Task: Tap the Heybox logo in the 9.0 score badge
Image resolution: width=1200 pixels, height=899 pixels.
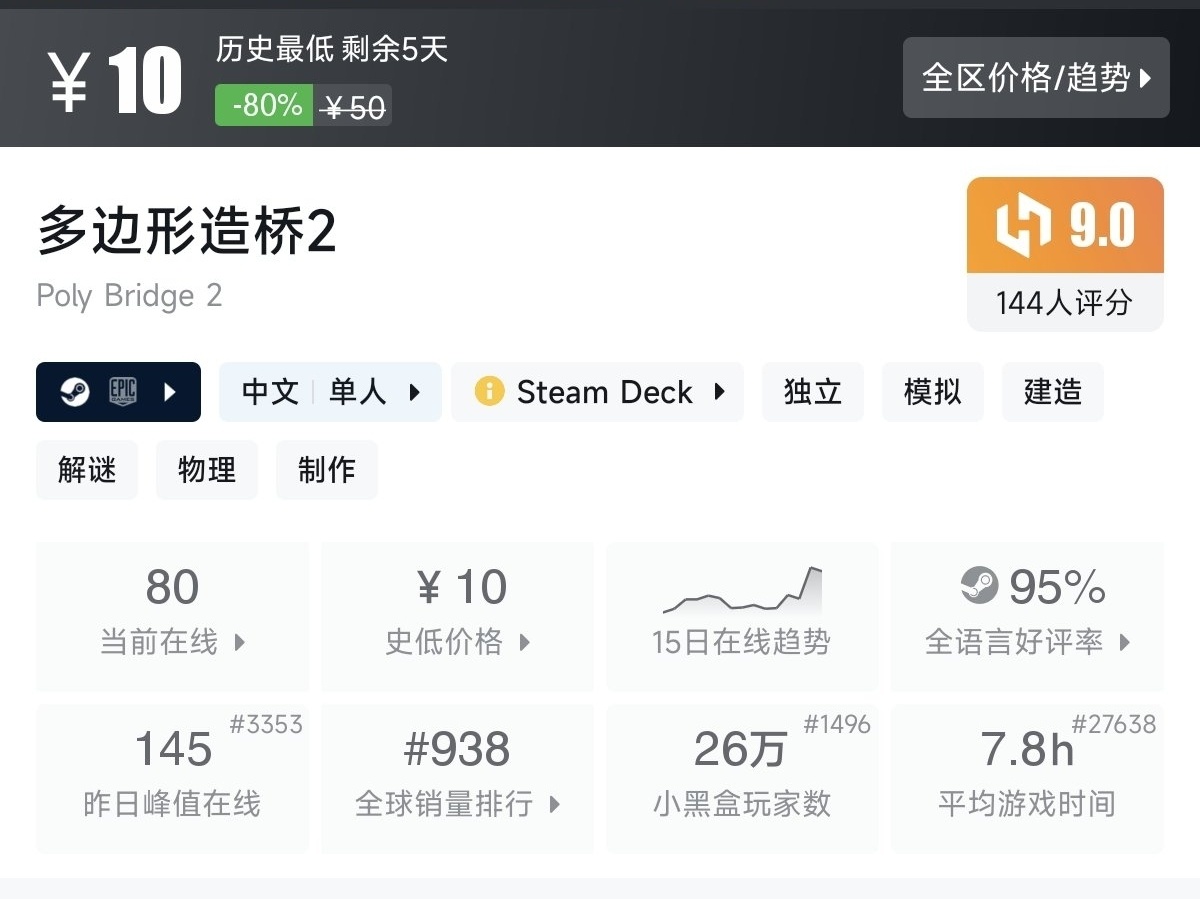Action: [x=1024, y=225]
